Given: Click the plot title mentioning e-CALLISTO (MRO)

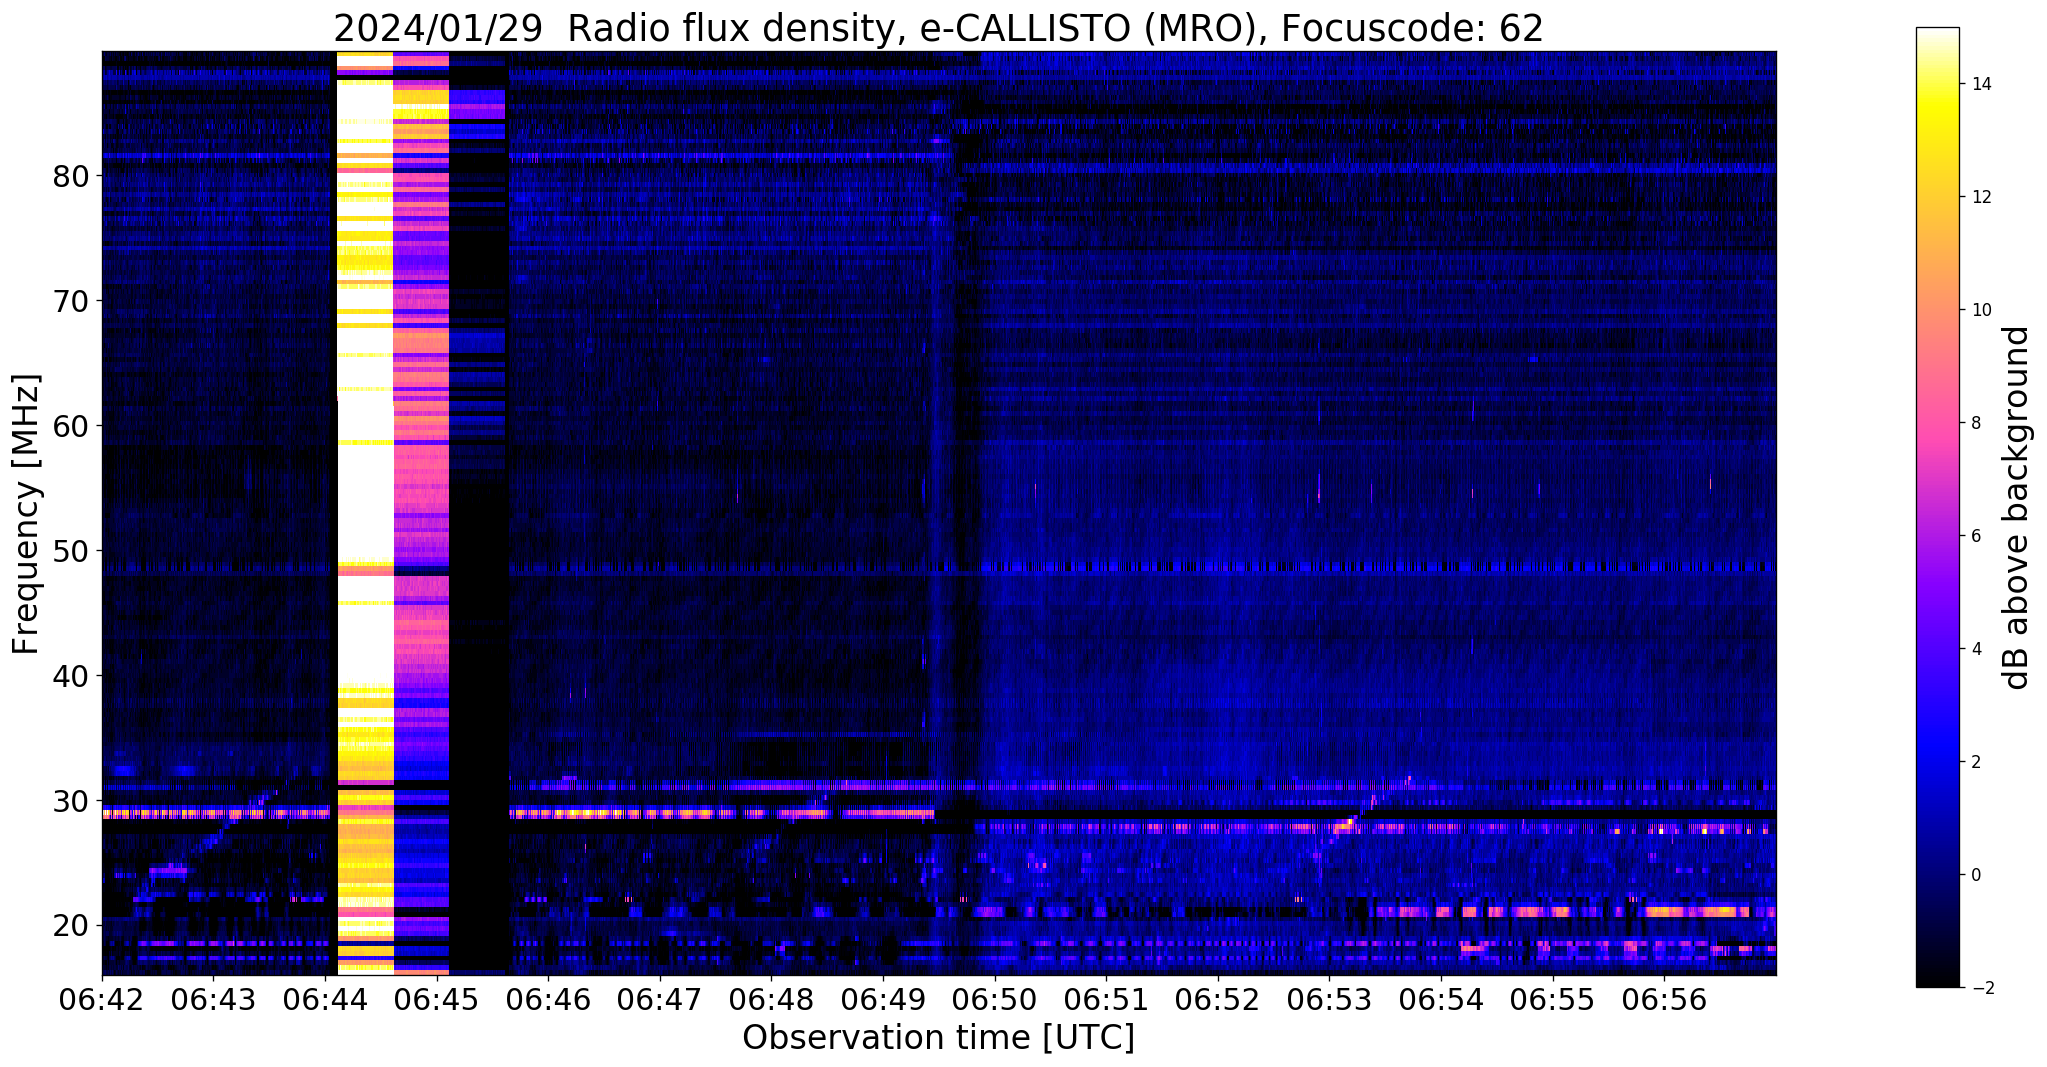Looking at the screenshot, I should pyautogui.click(x=938, y=28).
